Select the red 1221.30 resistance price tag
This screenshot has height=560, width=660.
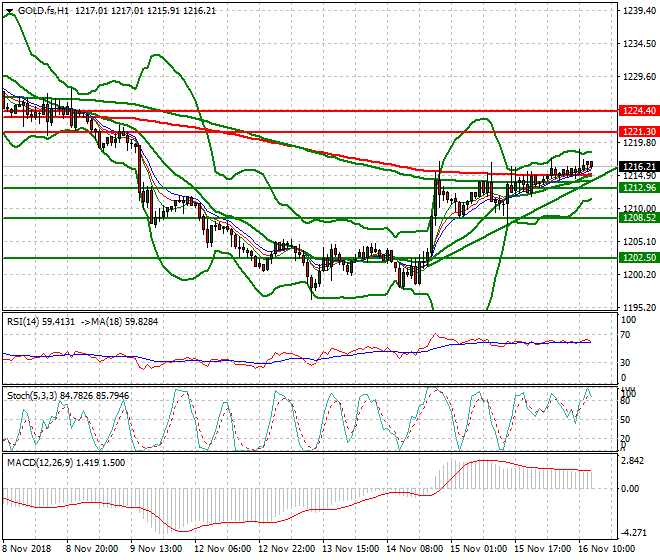[637, 132]
